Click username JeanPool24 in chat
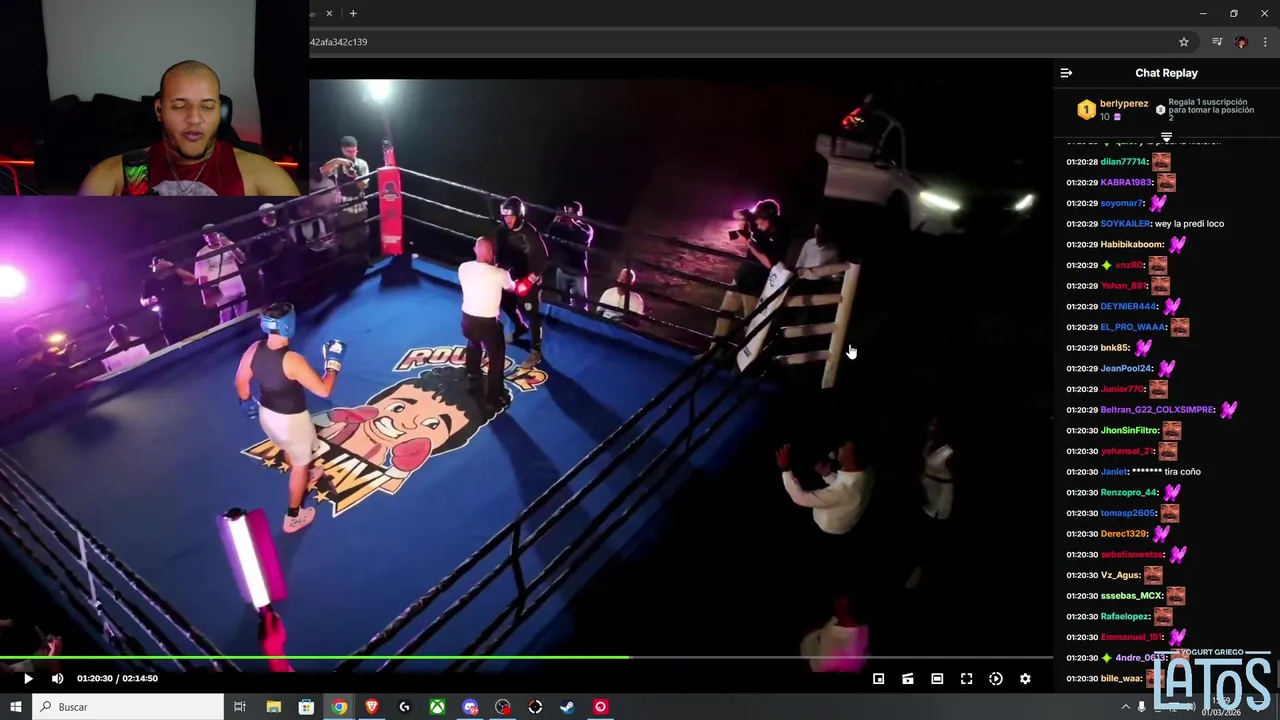 tap(1126, 369)
